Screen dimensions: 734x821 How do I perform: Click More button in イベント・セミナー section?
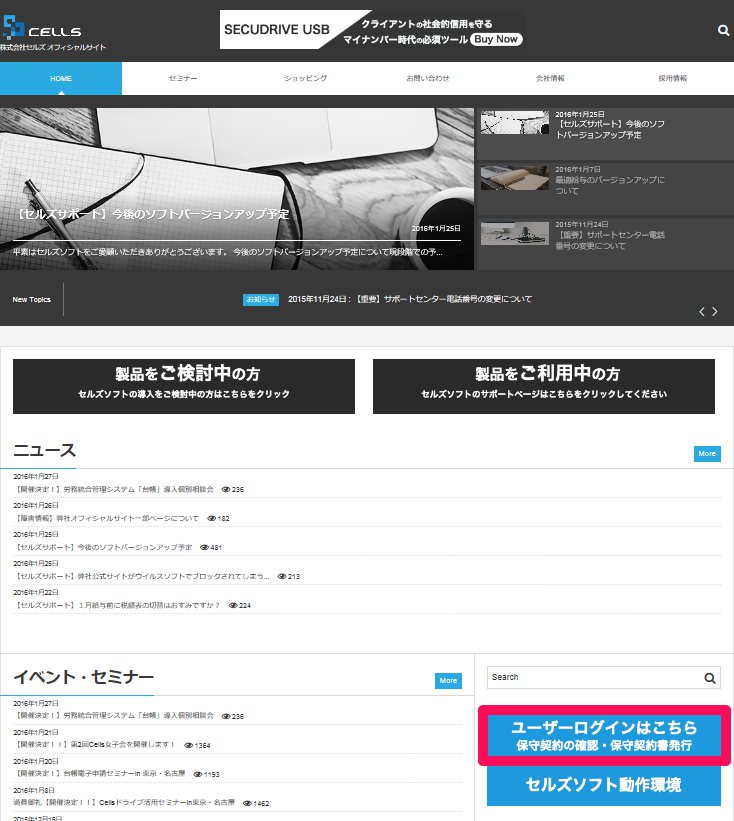click(448, 681)
